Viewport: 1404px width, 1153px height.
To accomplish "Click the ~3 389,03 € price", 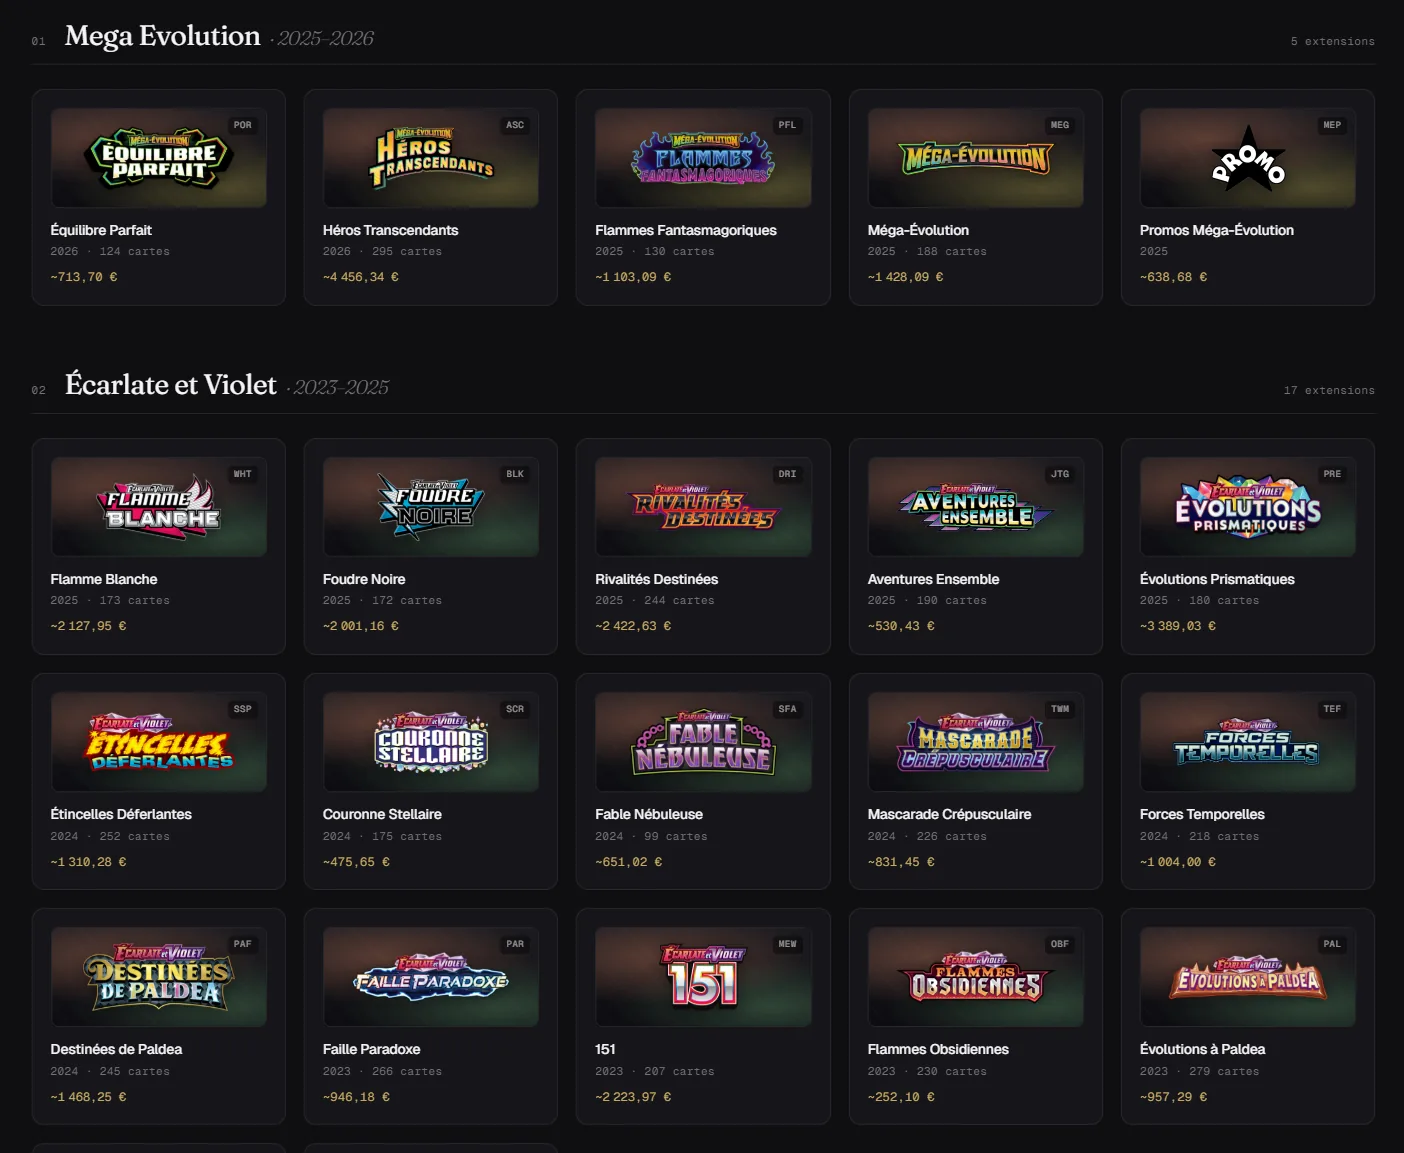I will 1178,626.
